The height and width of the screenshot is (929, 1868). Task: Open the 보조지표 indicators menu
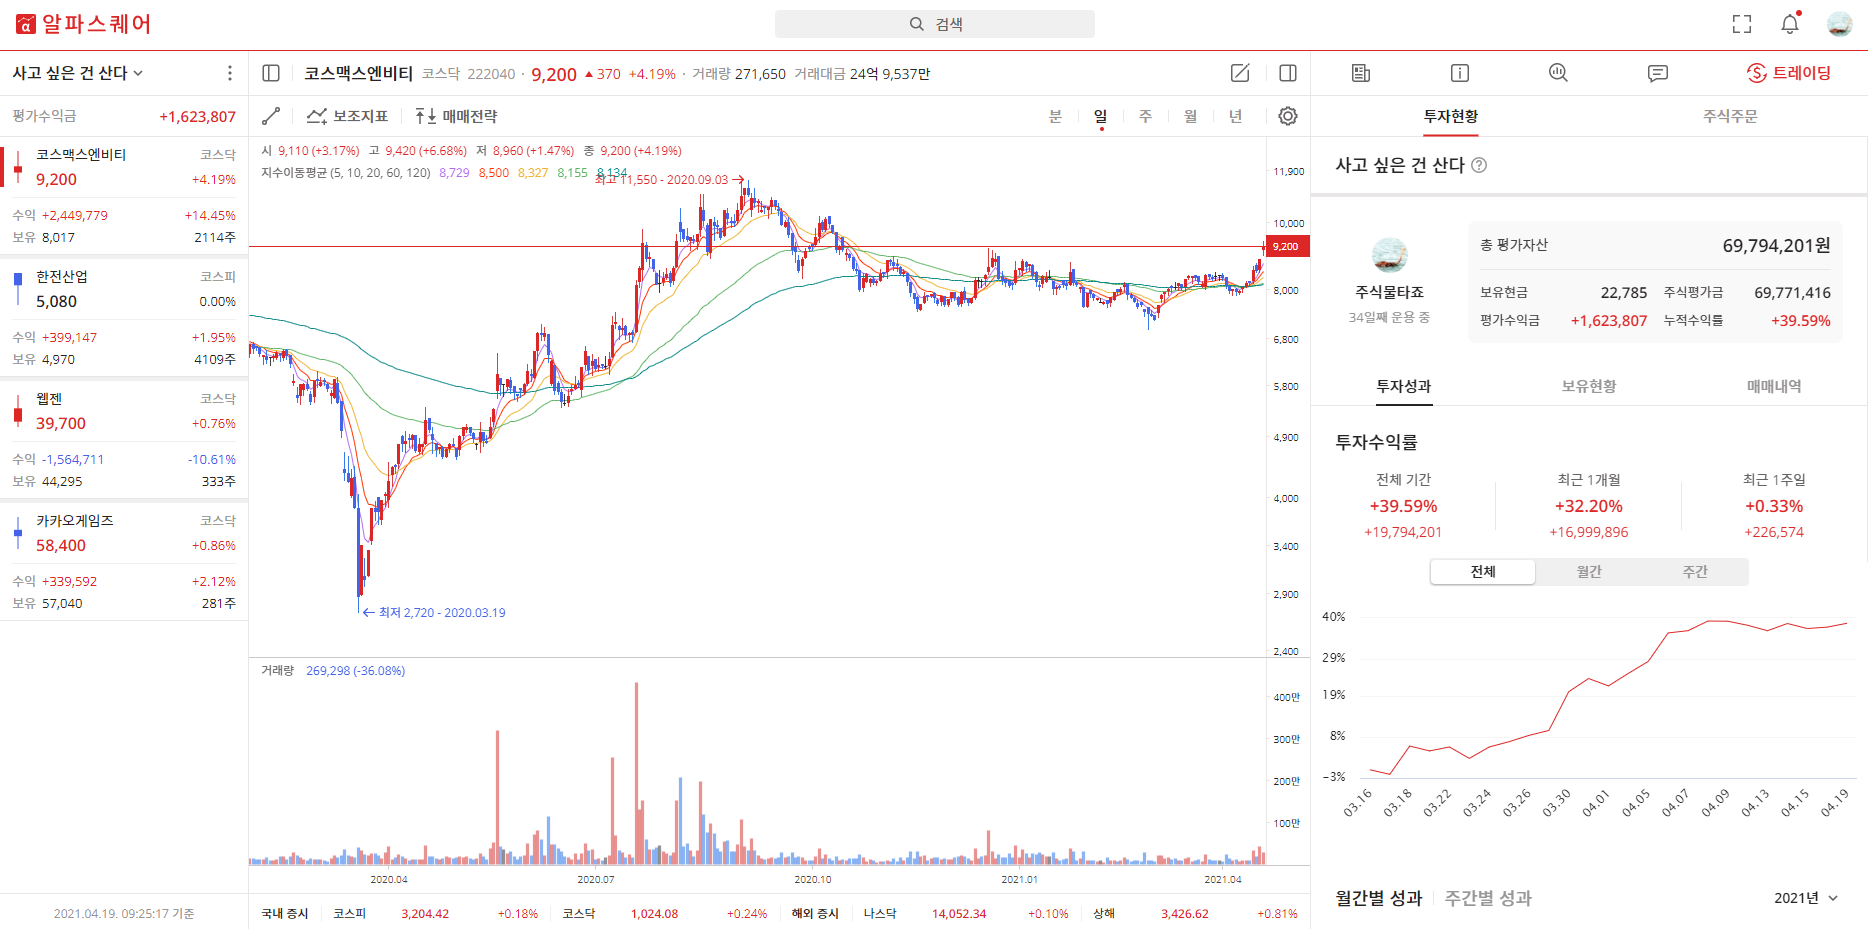click(347, 116)
